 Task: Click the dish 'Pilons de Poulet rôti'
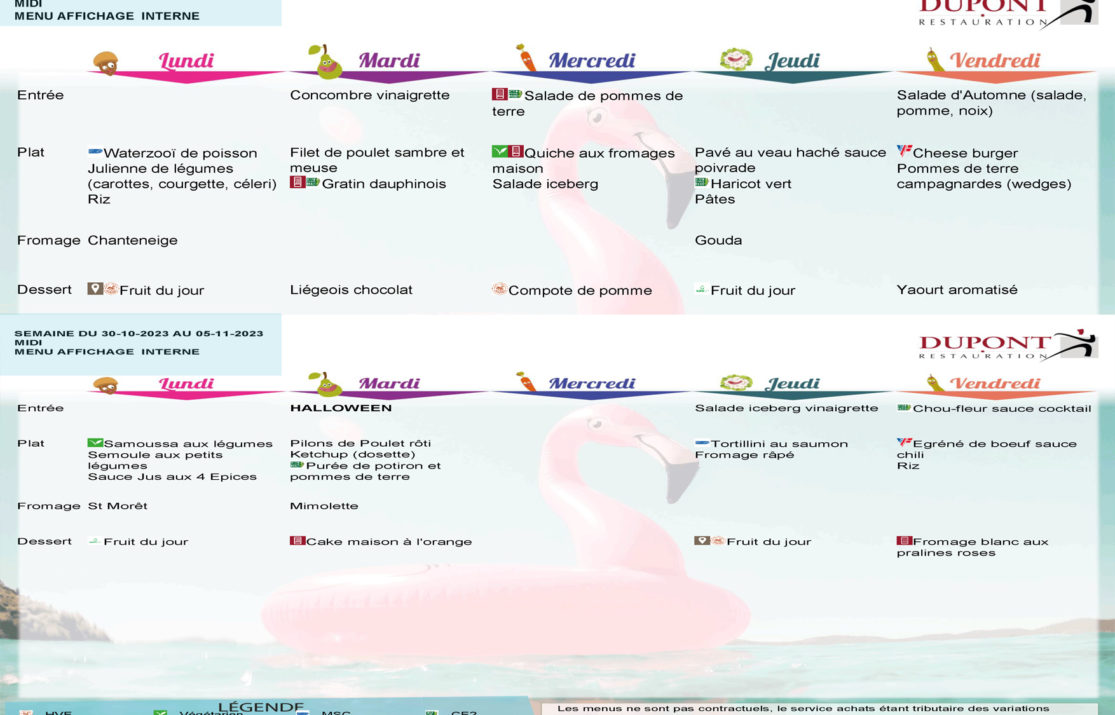361,443
